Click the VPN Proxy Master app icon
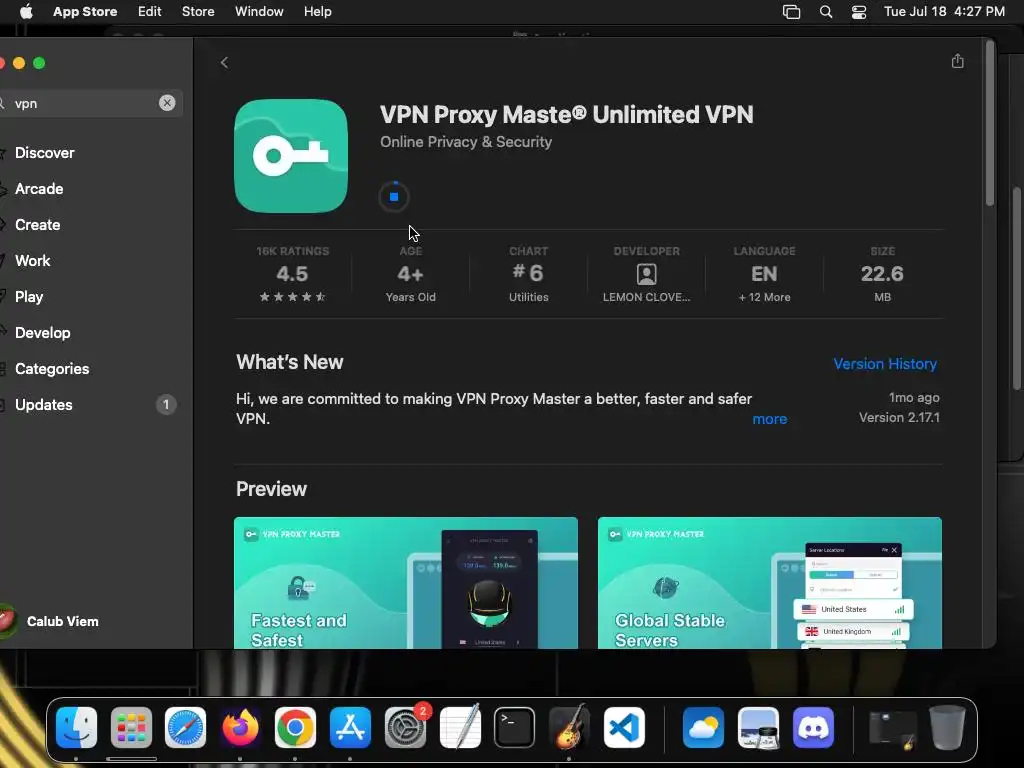The image size is (1024, 768). click(291, 155)
